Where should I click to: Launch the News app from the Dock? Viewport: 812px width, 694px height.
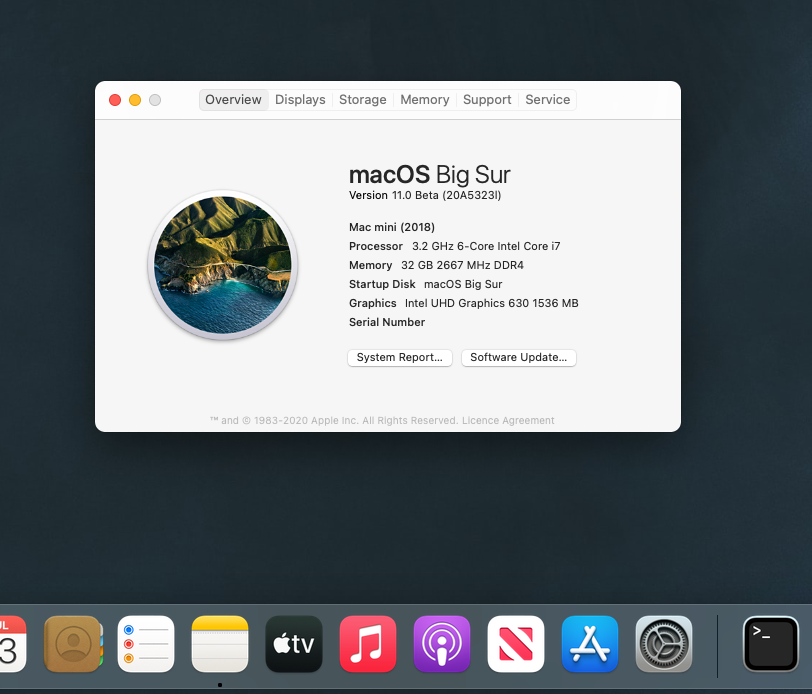pyautogui.click(x=516, y=644)
